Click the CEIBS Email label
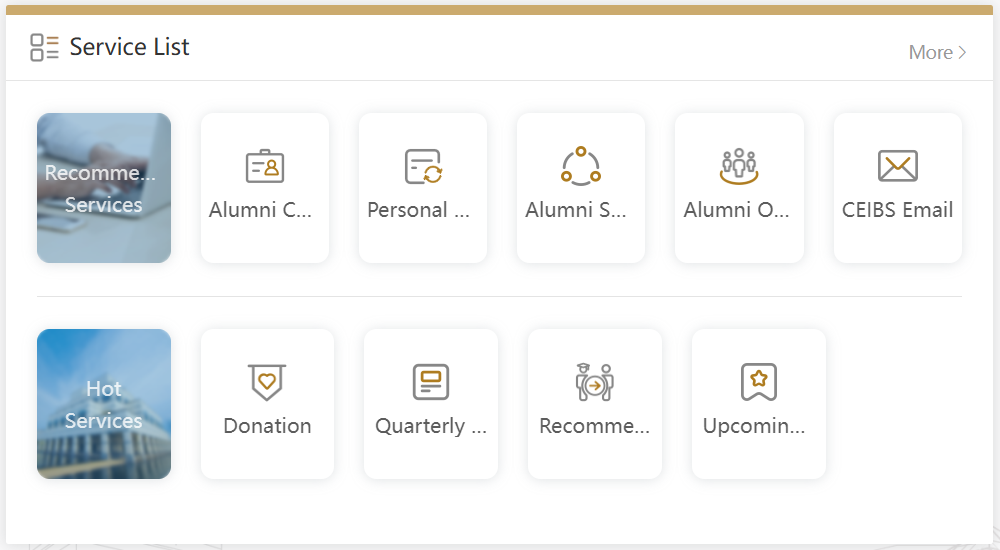This screenshot has width=1000, height=550. point(898,210)
